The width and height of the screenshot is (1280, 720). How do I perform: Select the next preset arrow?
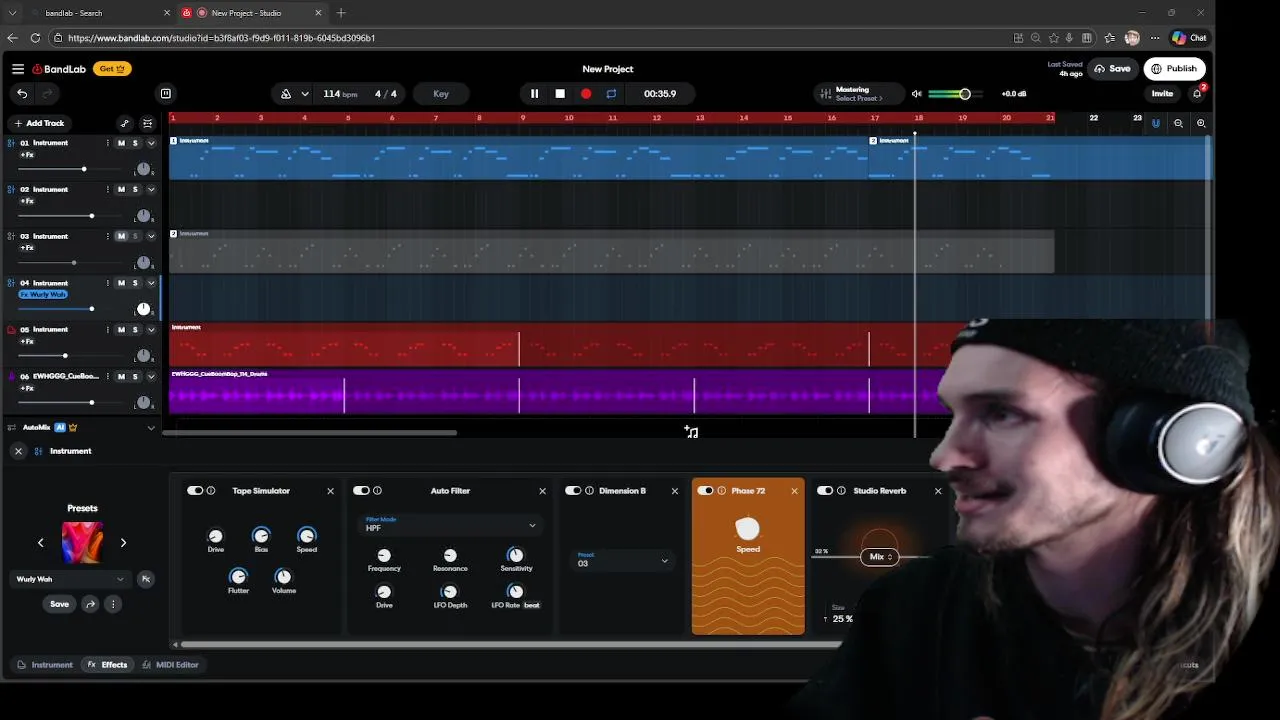[x=123, y=543]
